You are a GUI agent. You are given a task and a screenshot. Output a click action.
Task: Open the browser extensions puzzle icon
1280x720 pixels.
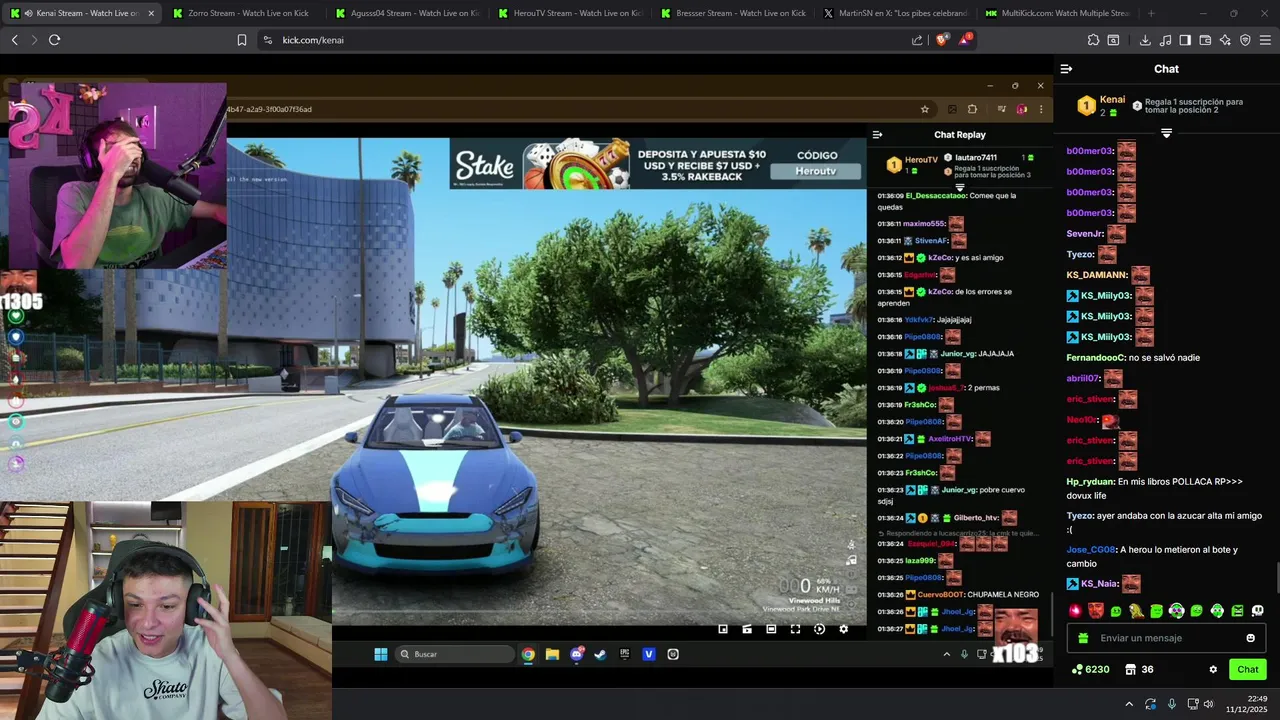(x=1093, y=40)
